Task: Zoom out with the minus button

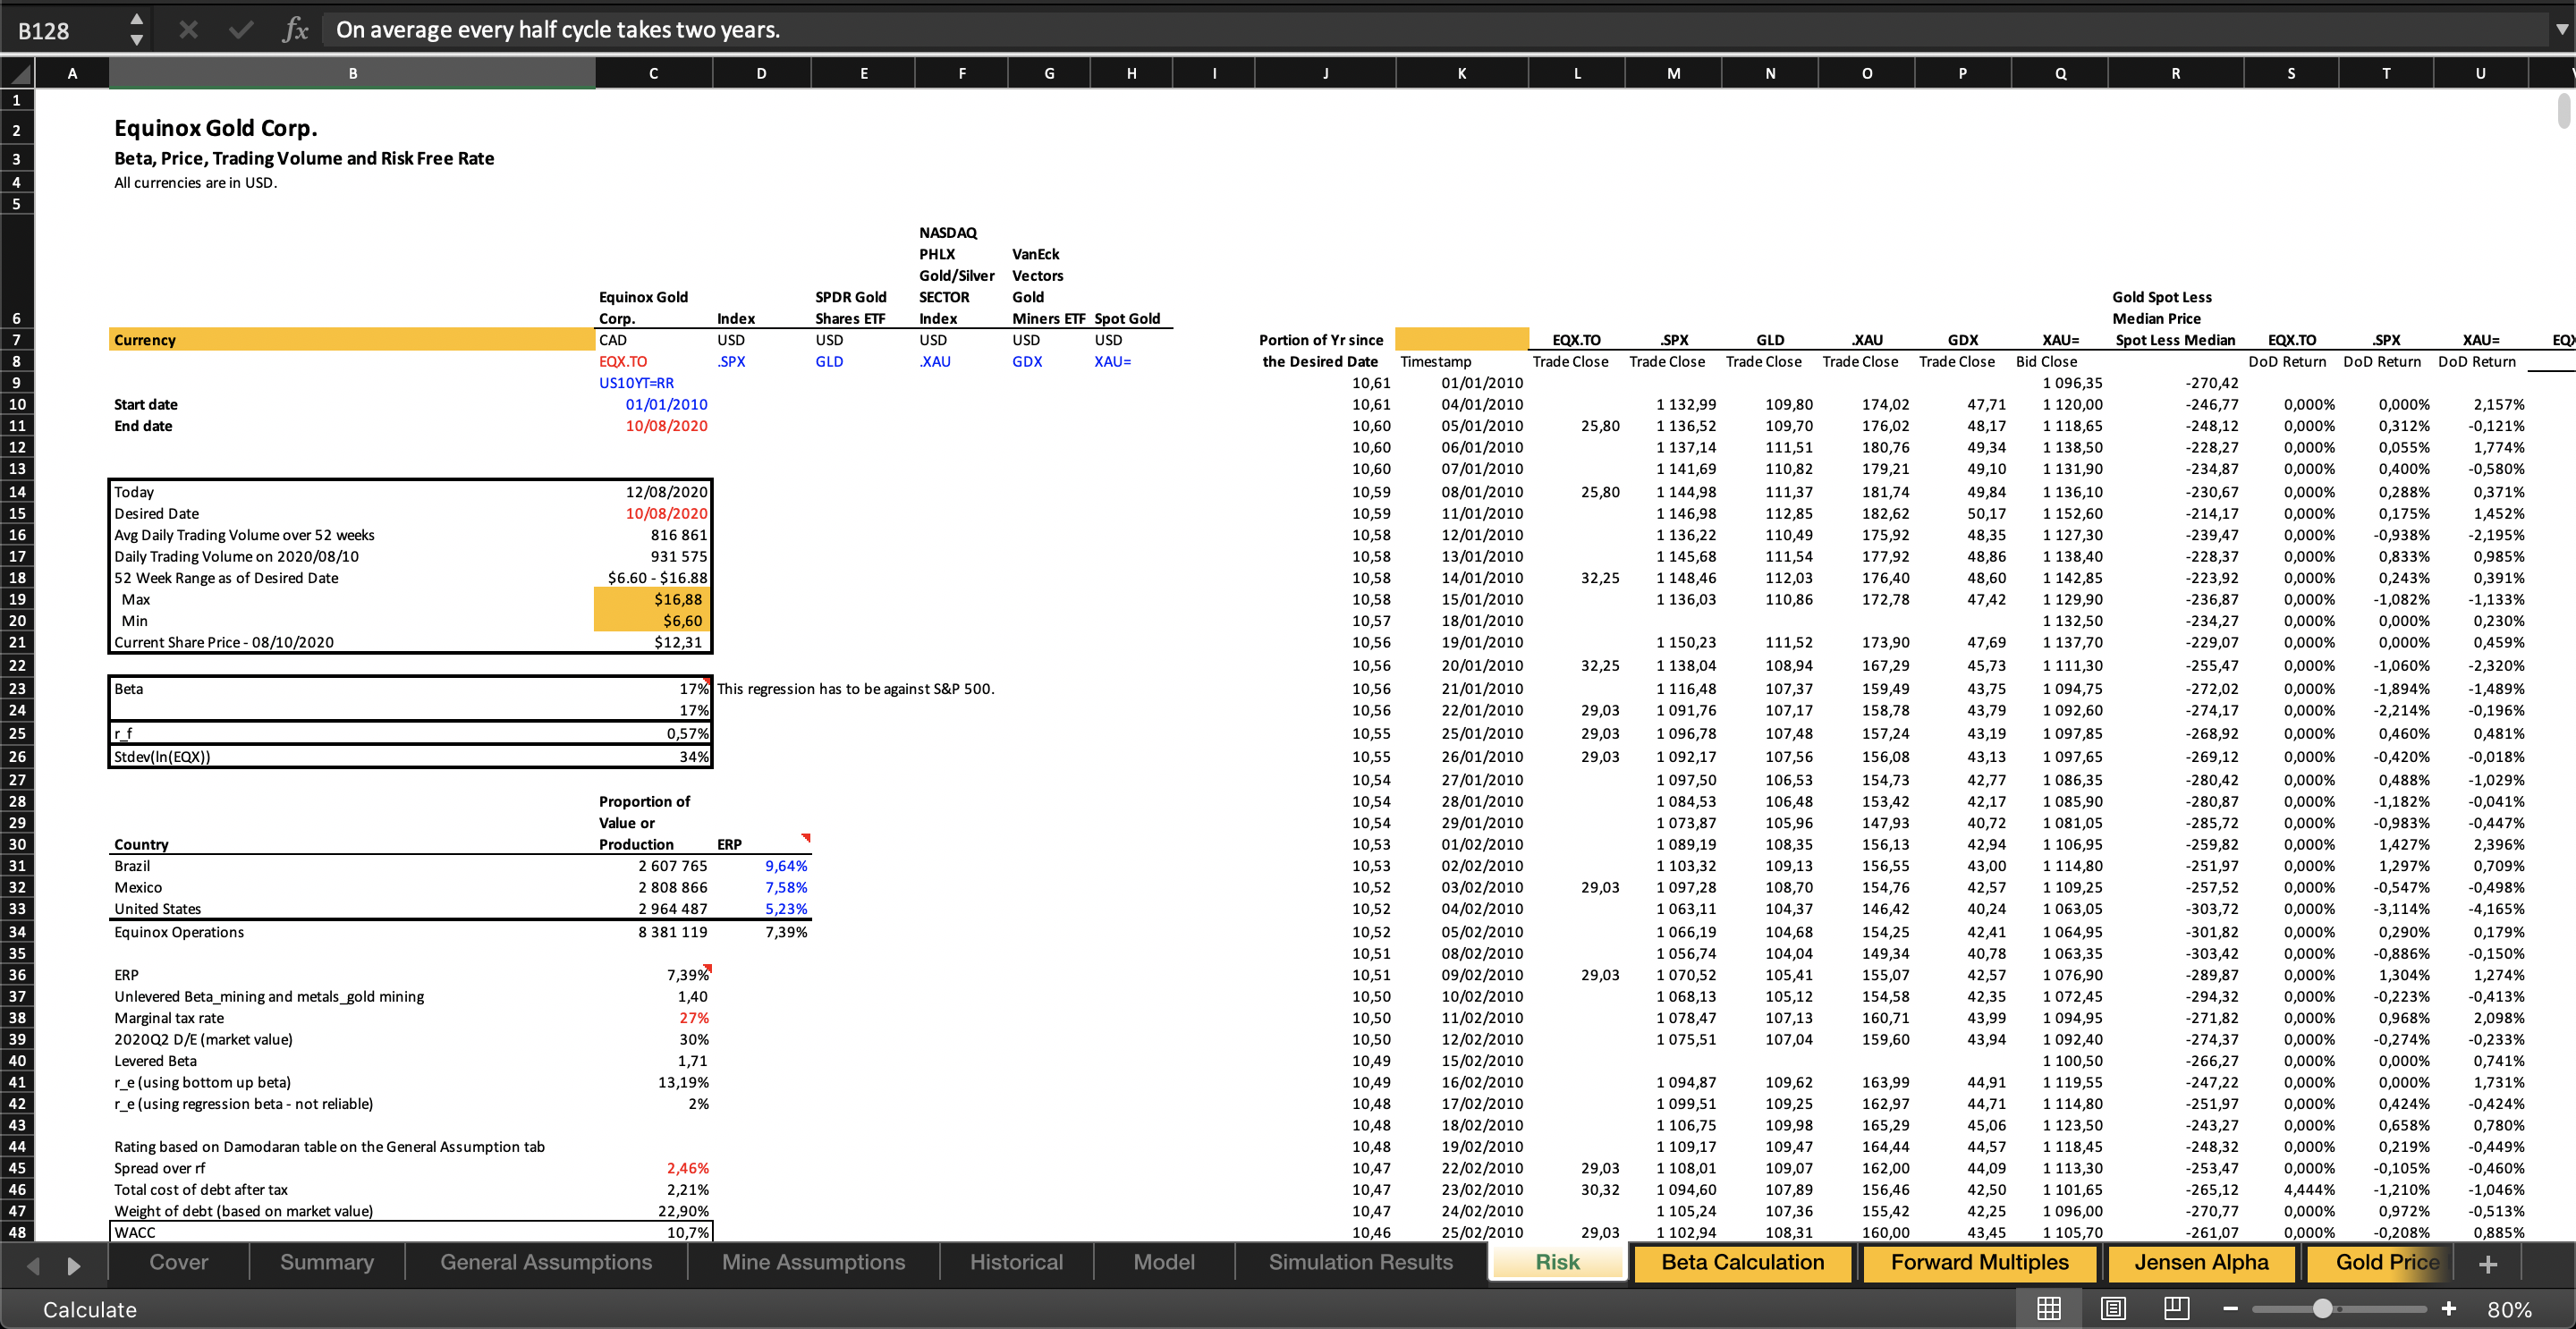Action: [x=2230, y=1308]
